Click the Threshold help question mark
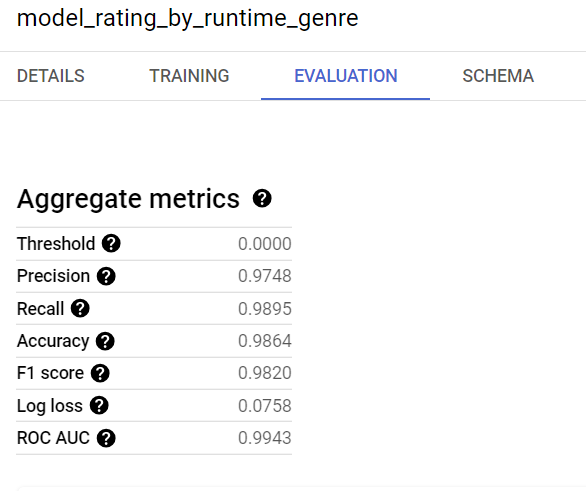Viewport: 586px width, 491px height. [x=111, y=244]
